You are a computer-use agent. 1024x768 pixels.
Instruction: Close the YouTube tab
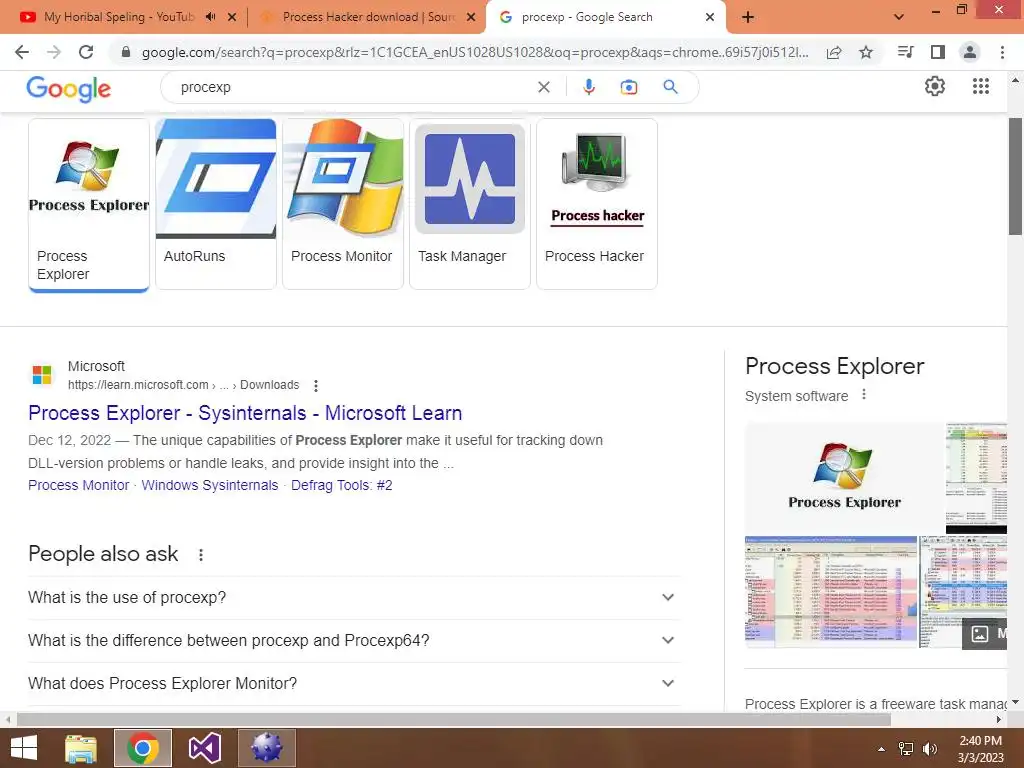232,17
